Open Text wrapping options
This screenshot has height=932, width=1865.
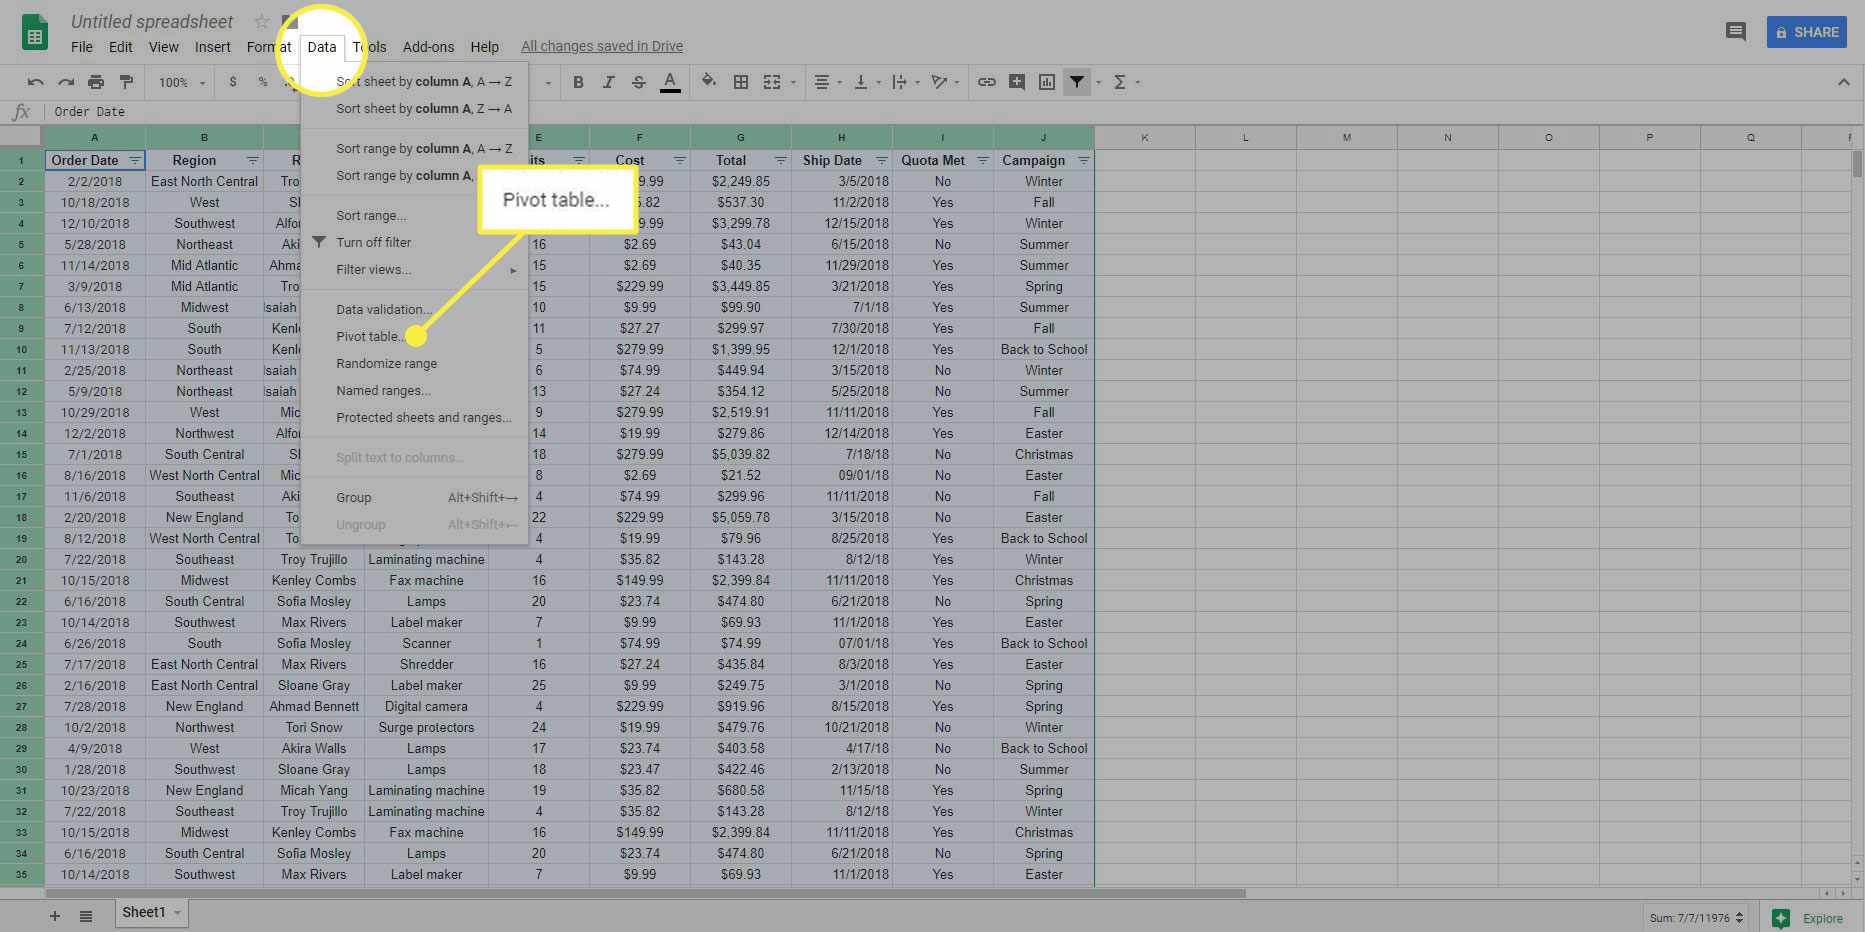point(899,82)
